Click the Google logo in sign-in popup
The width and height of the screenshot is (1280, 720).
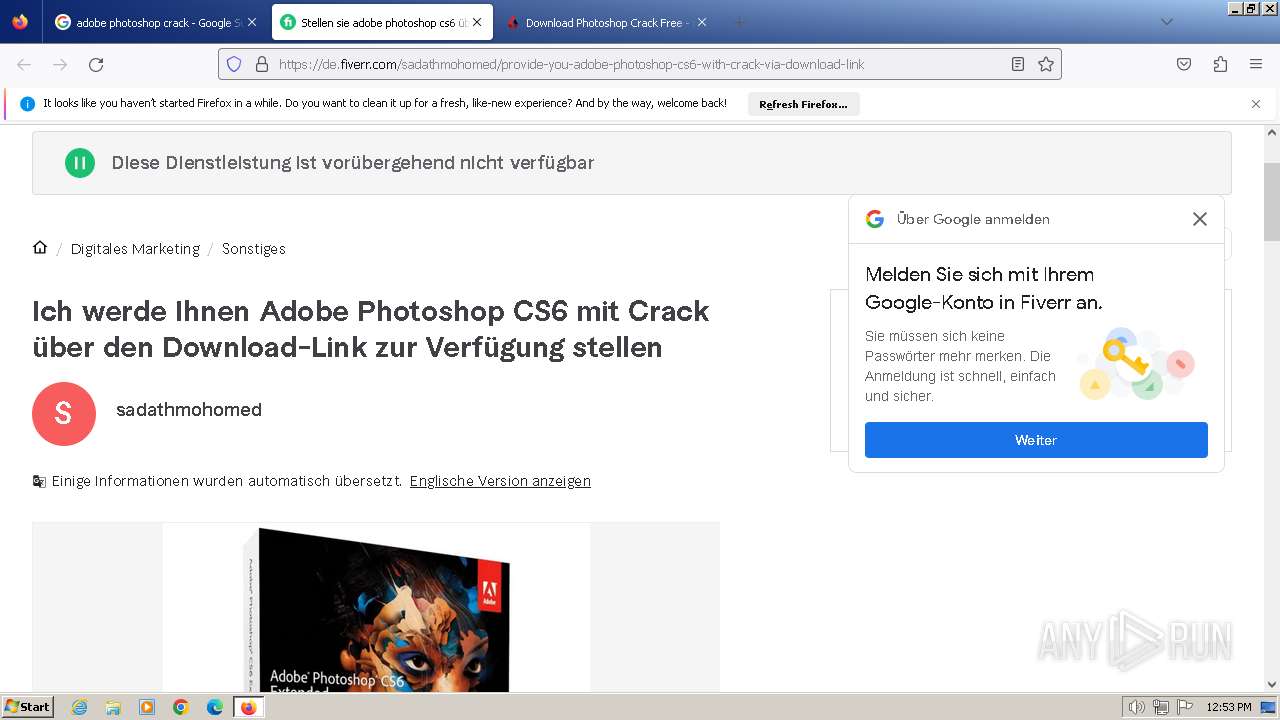click(x=875, y=219)
